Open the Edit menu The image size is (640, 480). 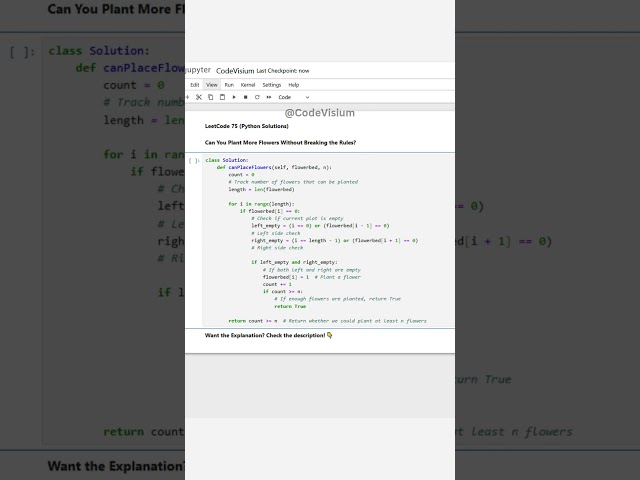pos(195,85)
